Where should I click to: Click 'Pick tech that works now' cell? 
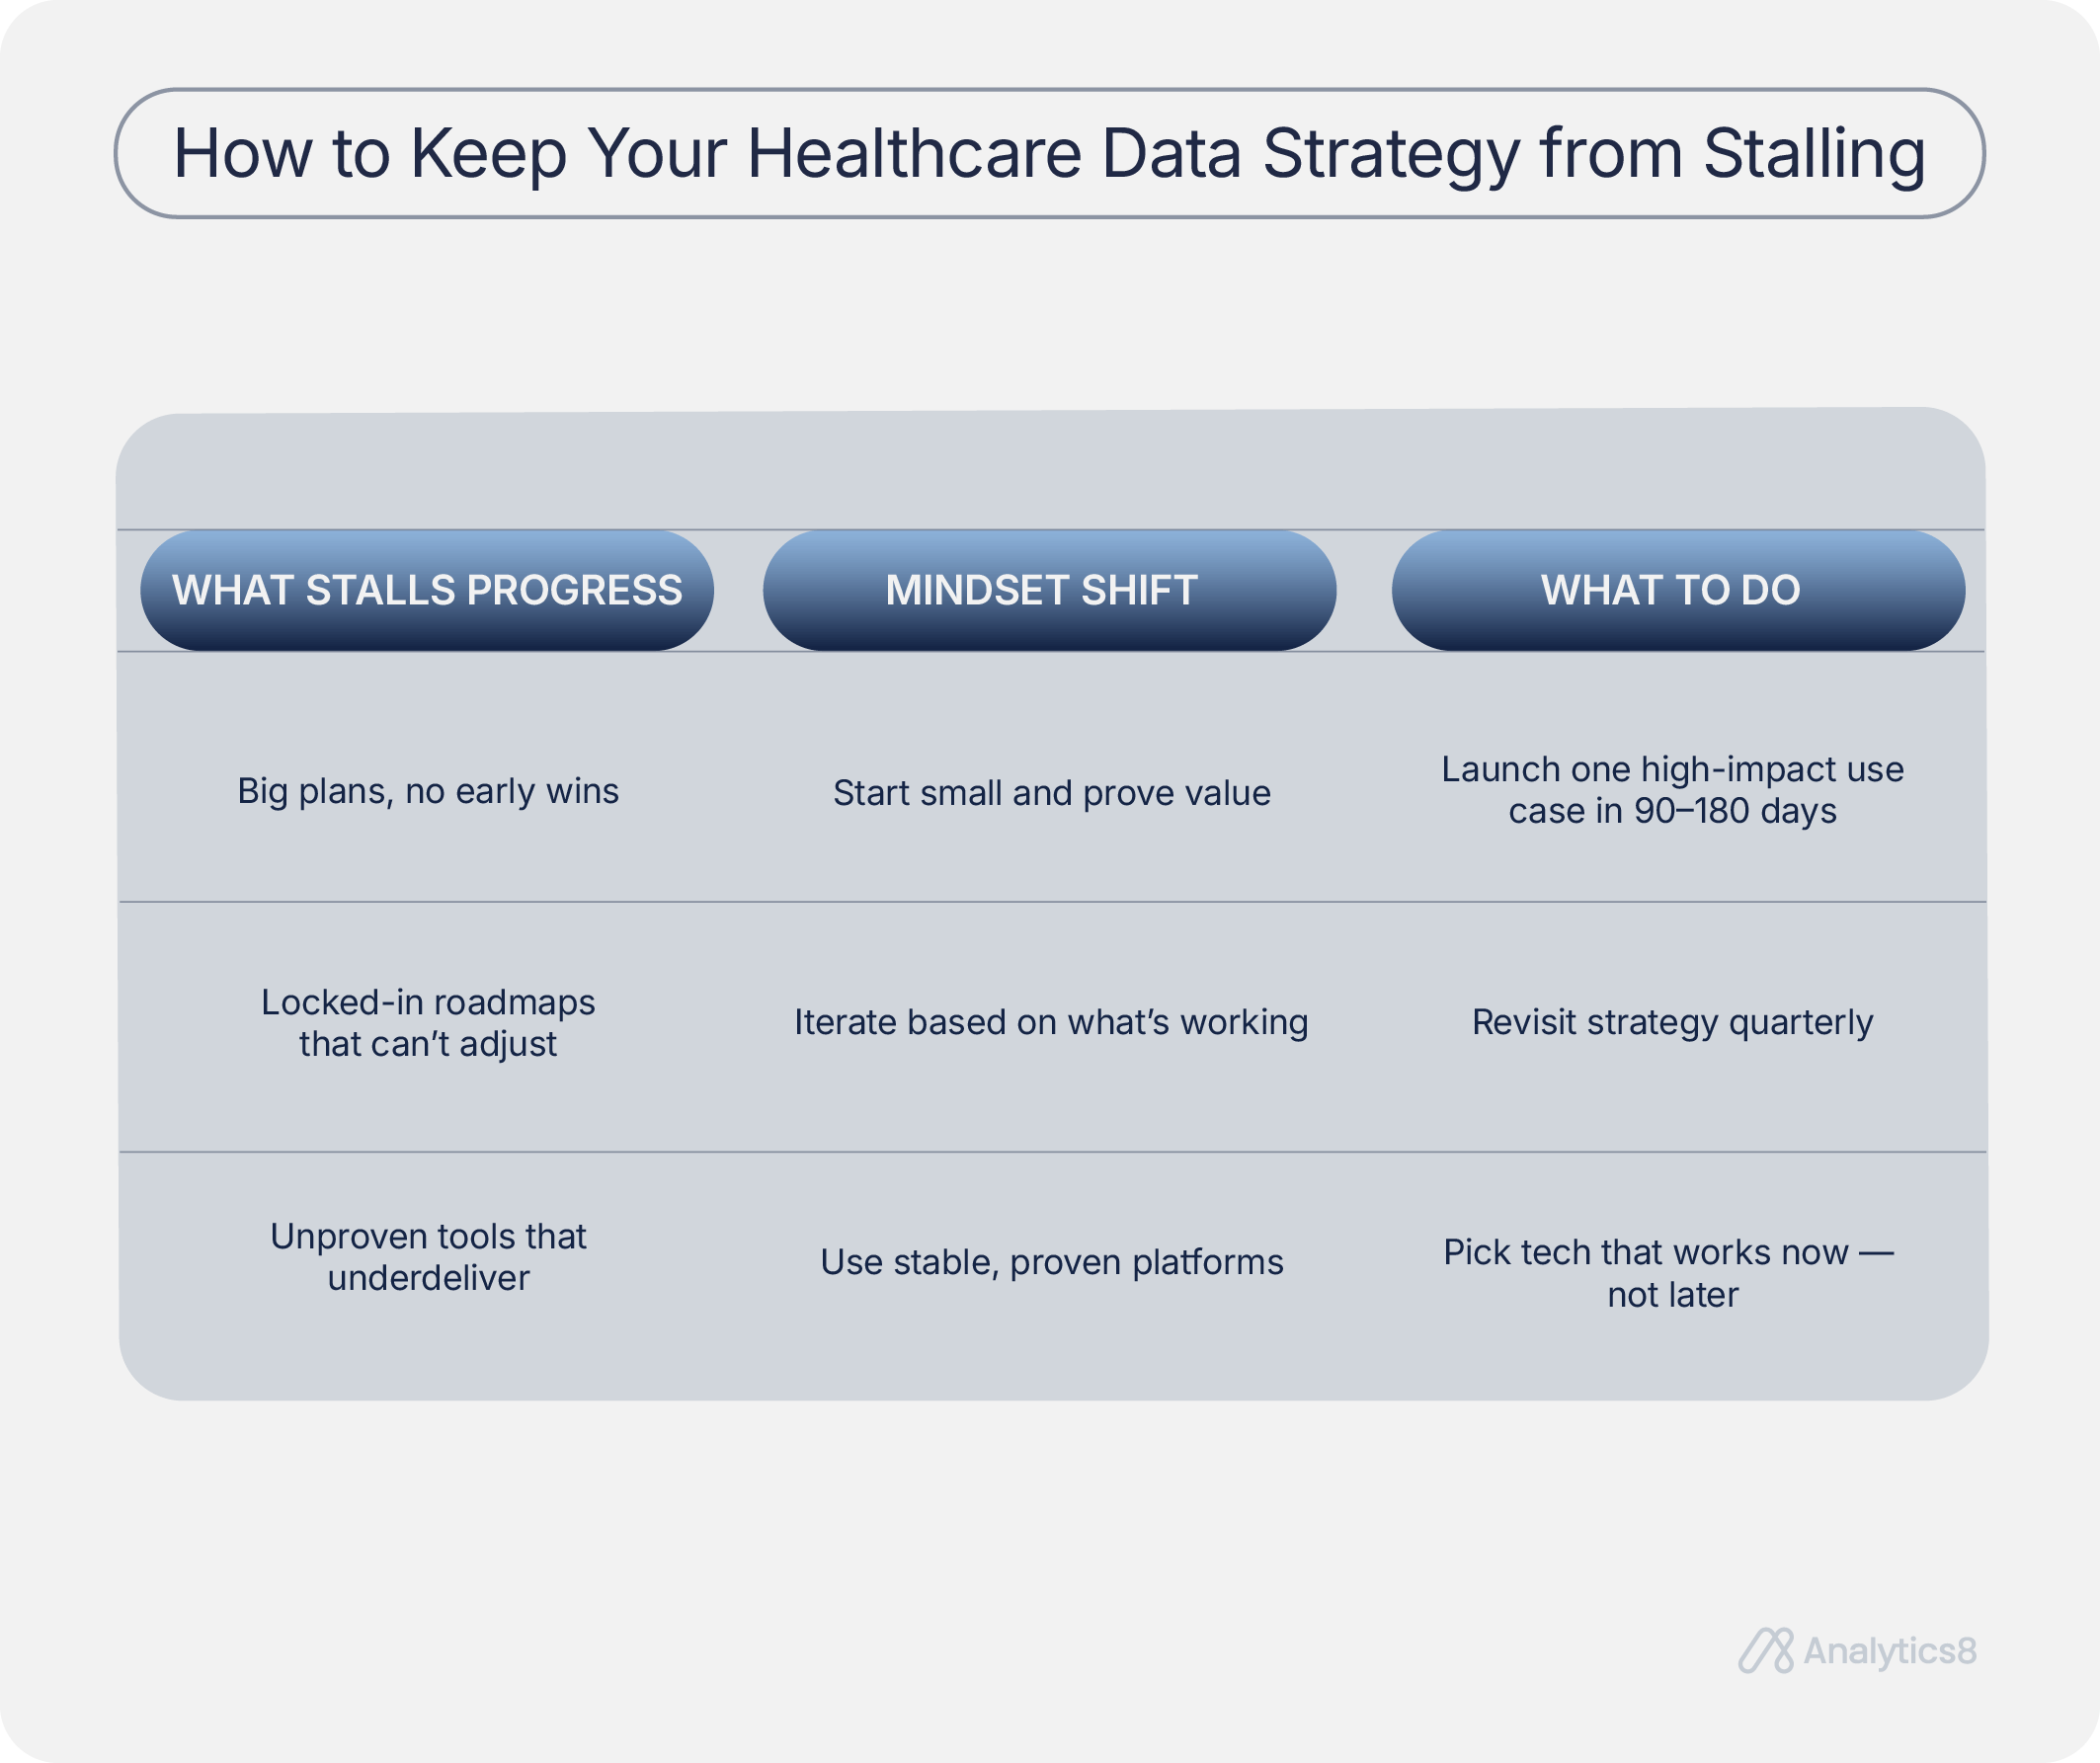click(x=1669, y=1273)
